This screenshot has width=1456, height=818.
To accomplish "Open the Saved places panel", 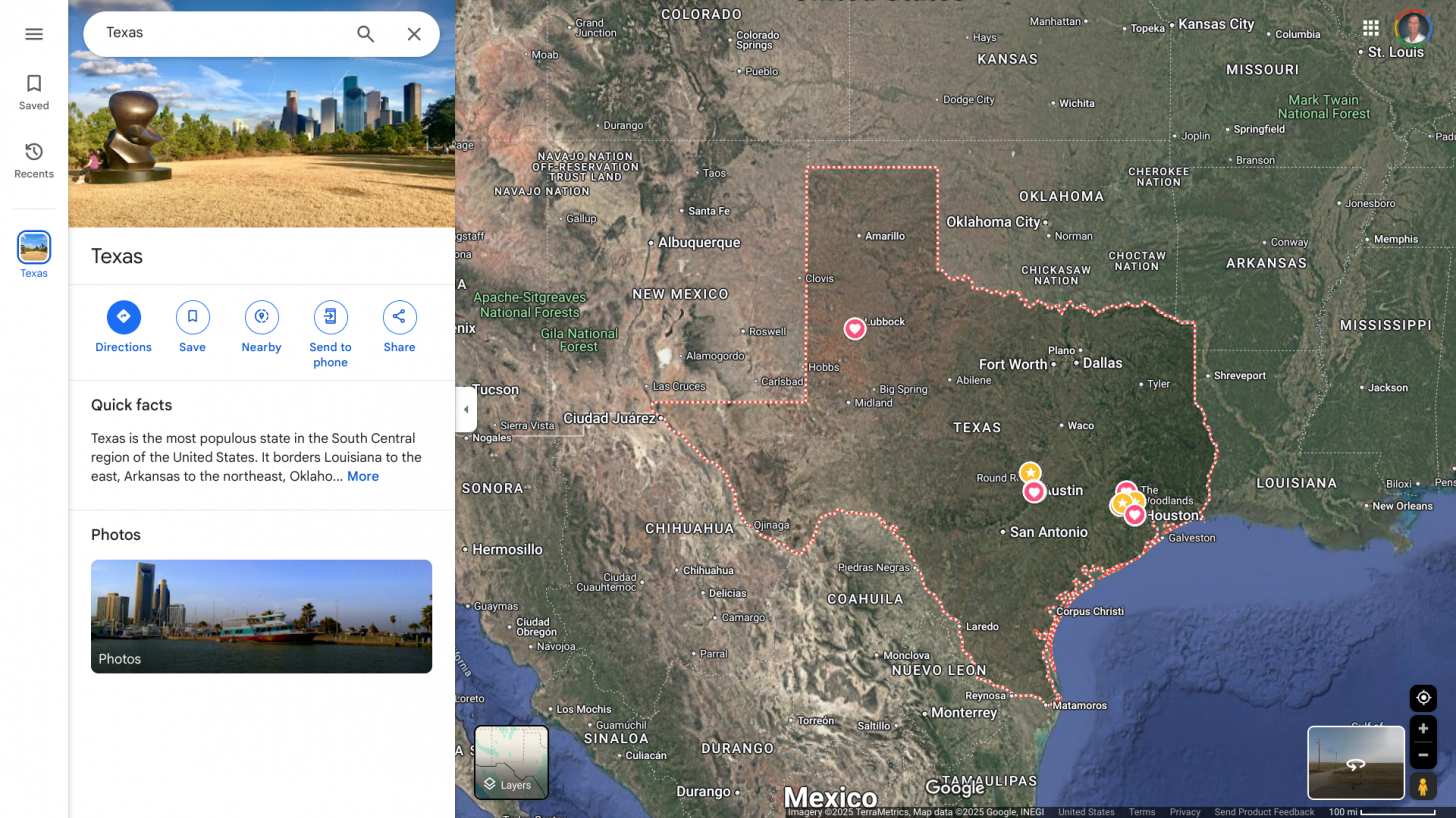I will [x=34, y=92].
